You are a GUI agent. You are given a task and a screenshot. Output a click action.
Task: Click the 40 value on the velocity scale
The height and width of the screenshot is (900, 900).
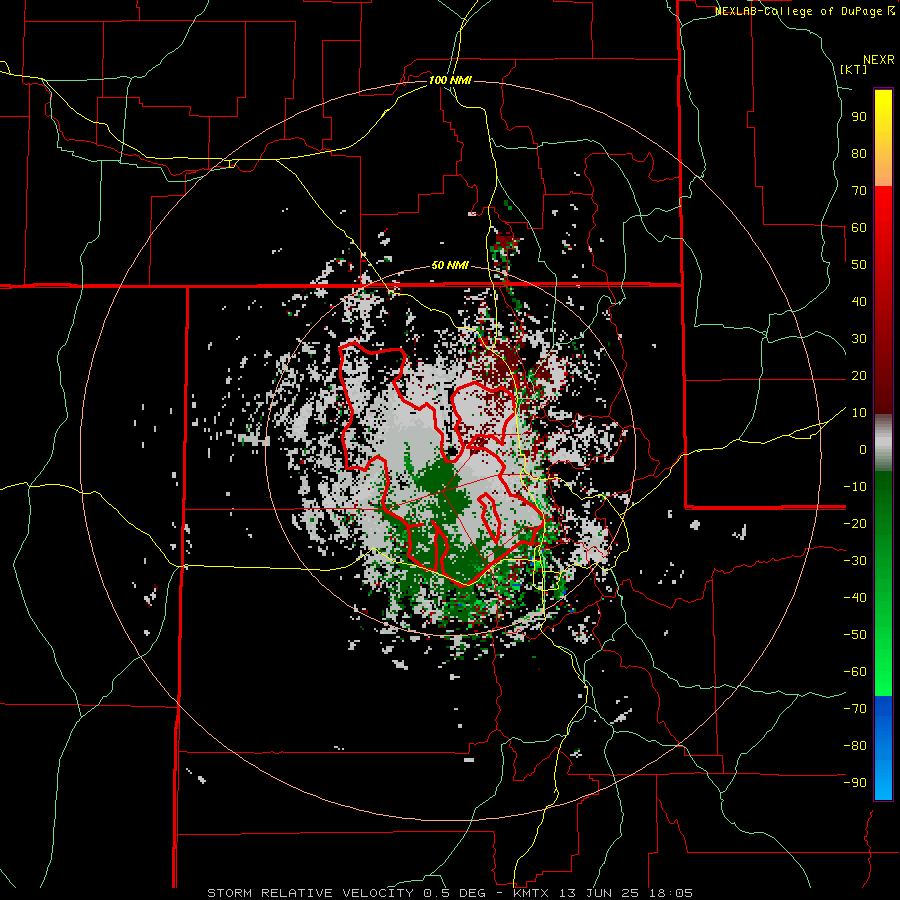click(x=859, y=301)
